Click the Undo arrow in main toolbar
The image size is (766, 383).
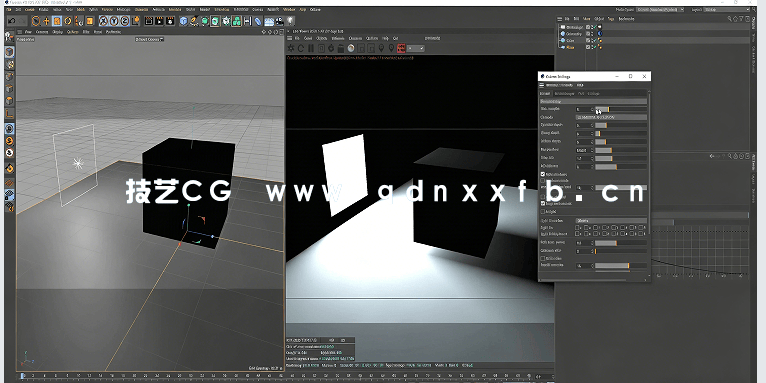tap(12, 21)
